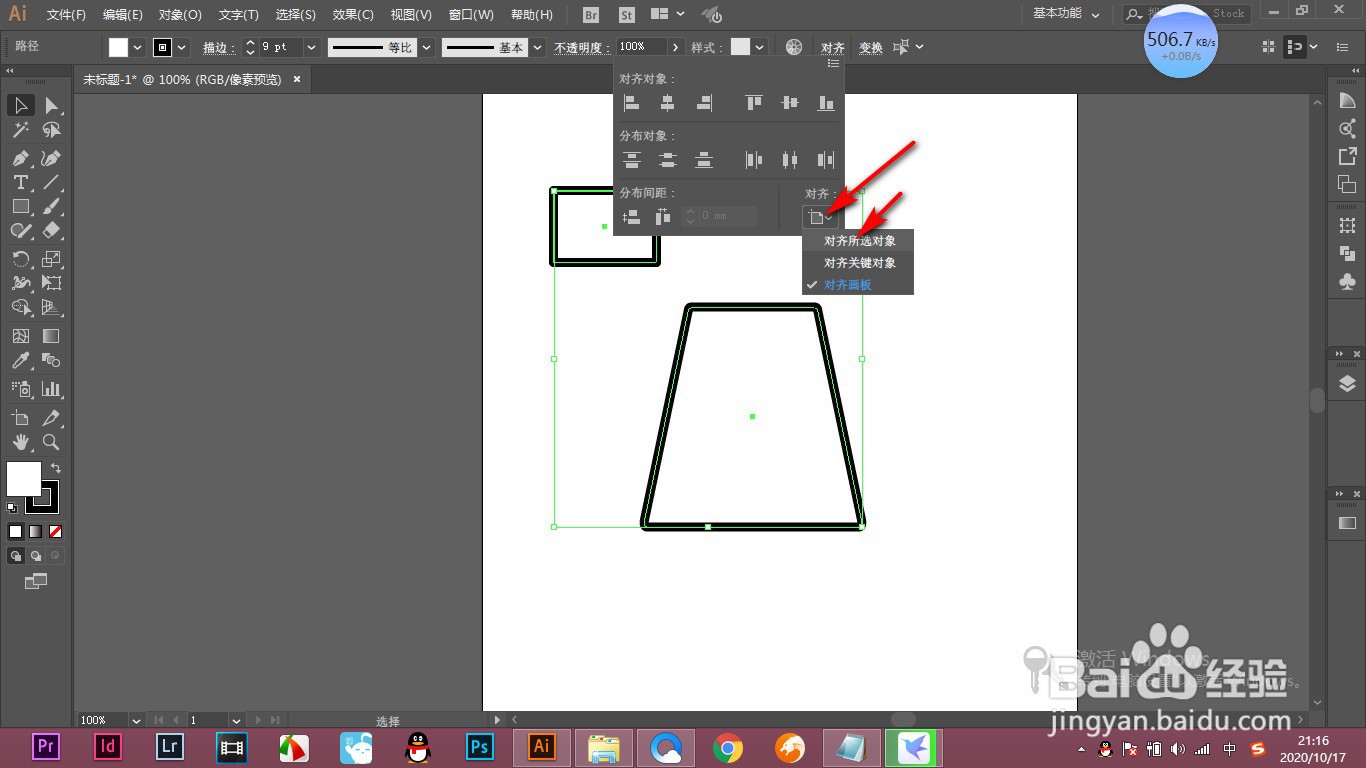Screen dimensions: 1366x768
Task: Open the Align To dropdown button
Action: (x=819, y=217)
